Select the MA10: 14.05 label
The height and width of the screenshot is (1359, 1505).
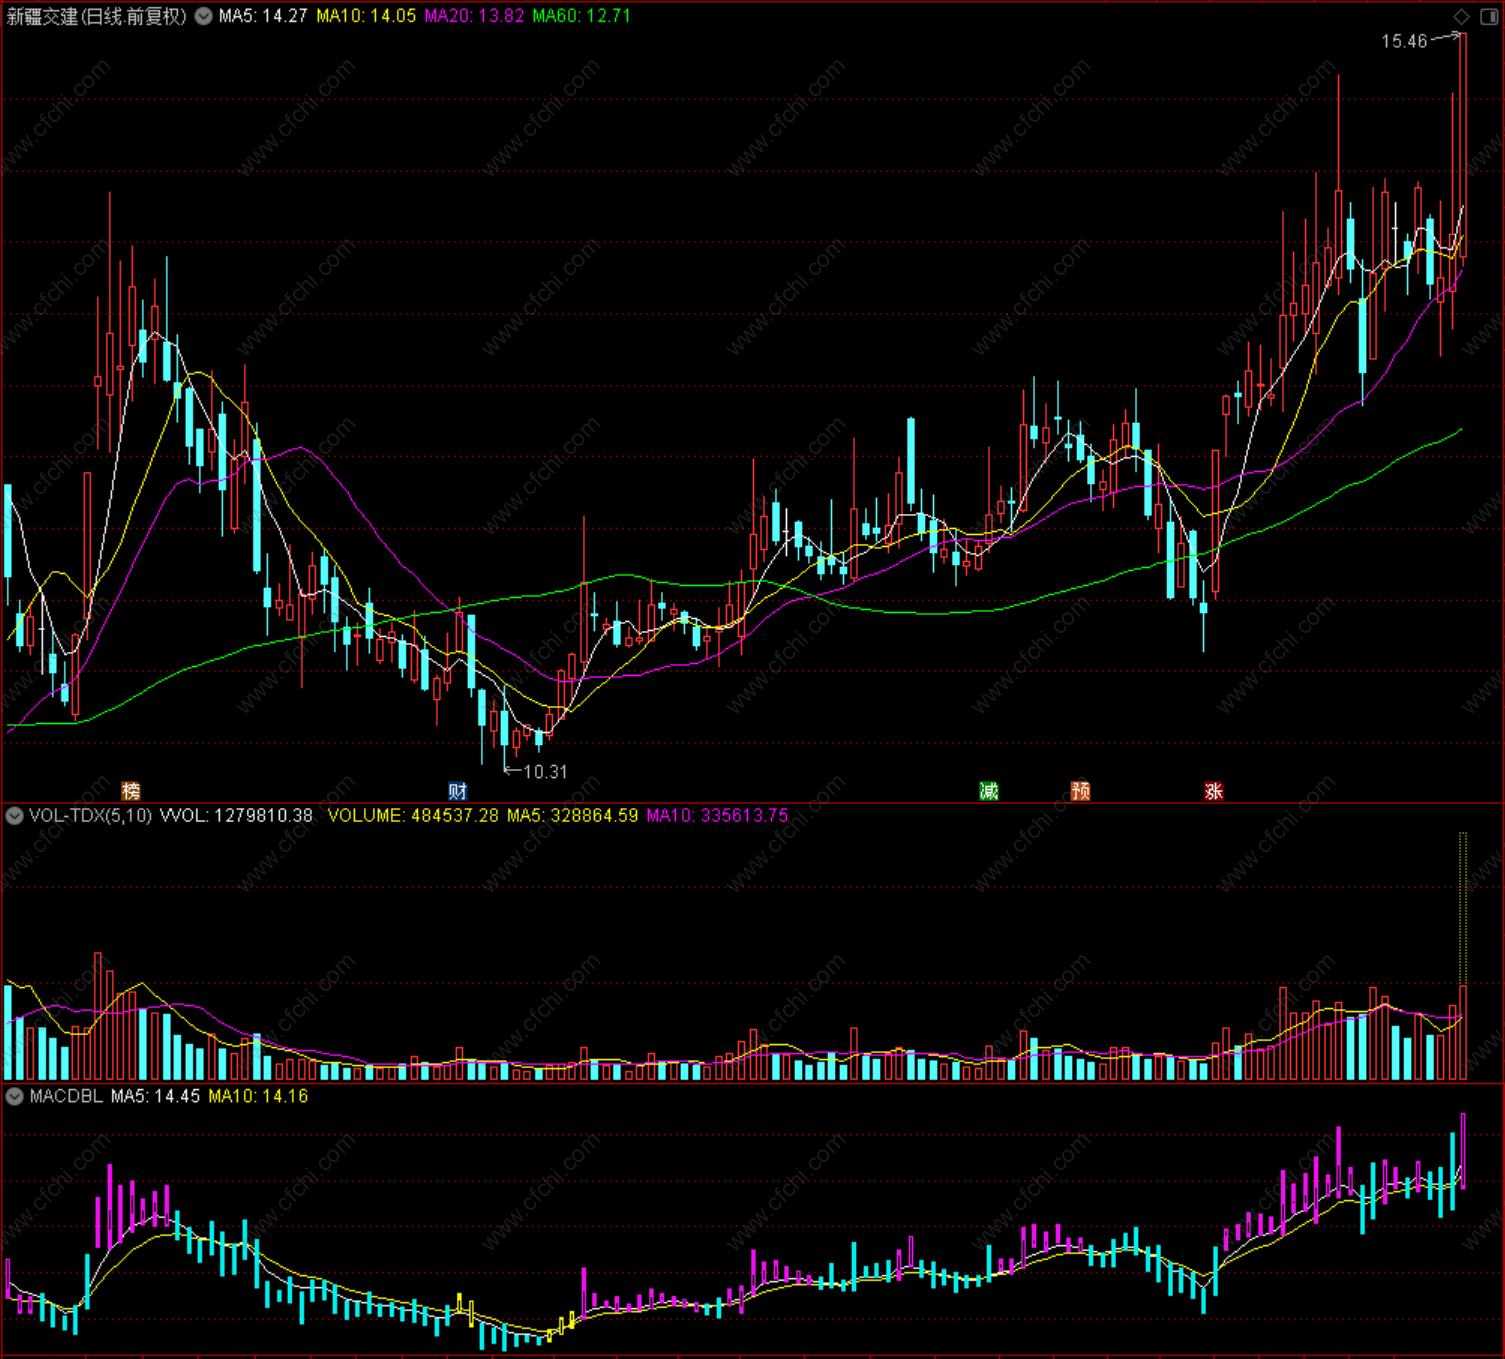(x=366, y=16)
